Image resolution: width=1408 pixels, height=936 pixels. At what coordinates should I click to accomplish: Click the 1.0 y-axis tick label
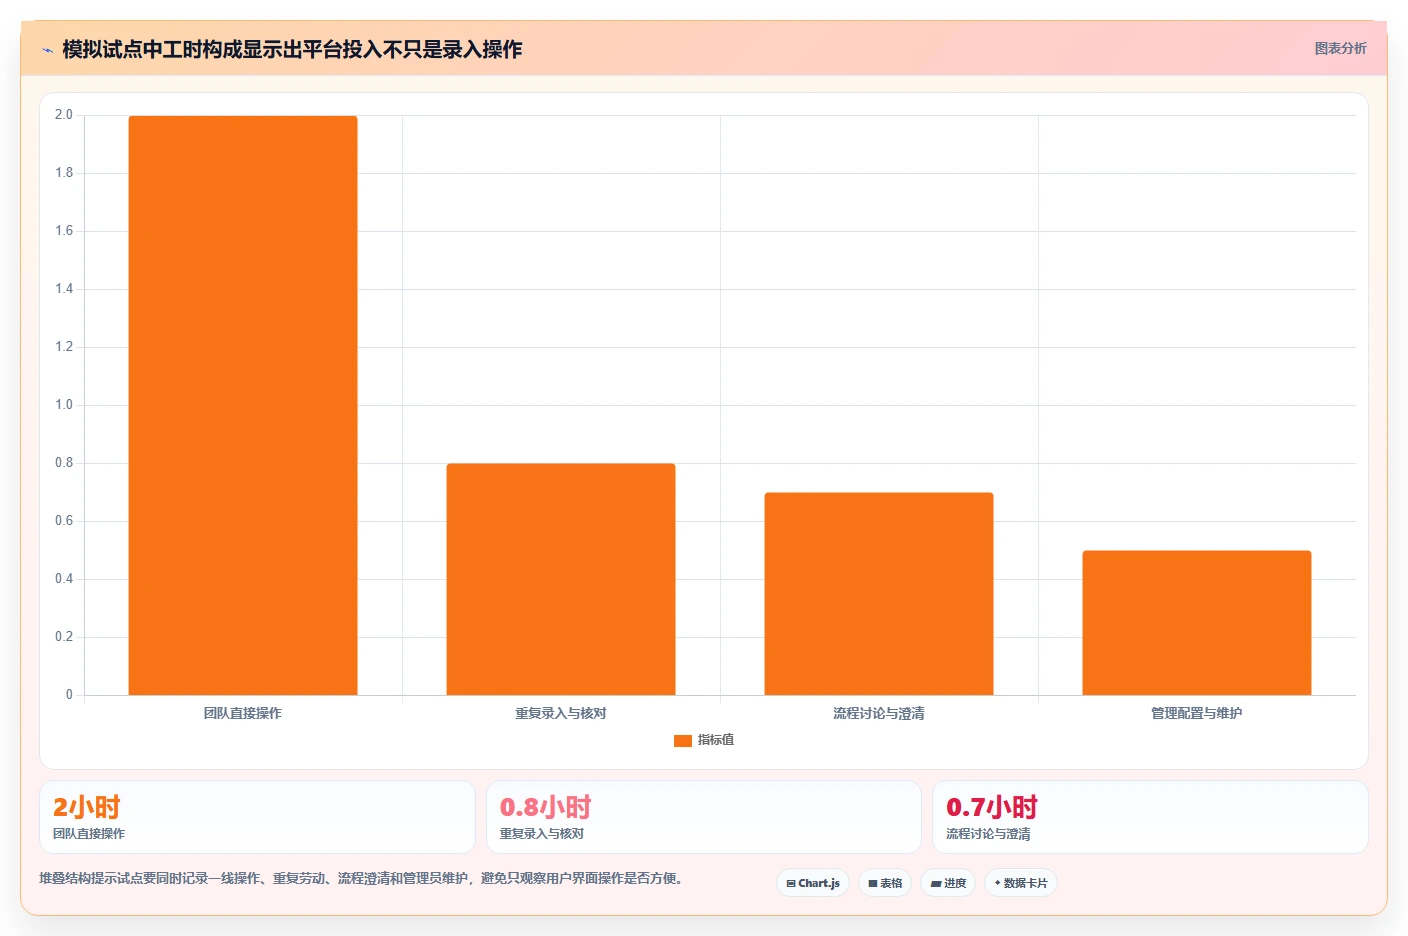click(64, 405)
